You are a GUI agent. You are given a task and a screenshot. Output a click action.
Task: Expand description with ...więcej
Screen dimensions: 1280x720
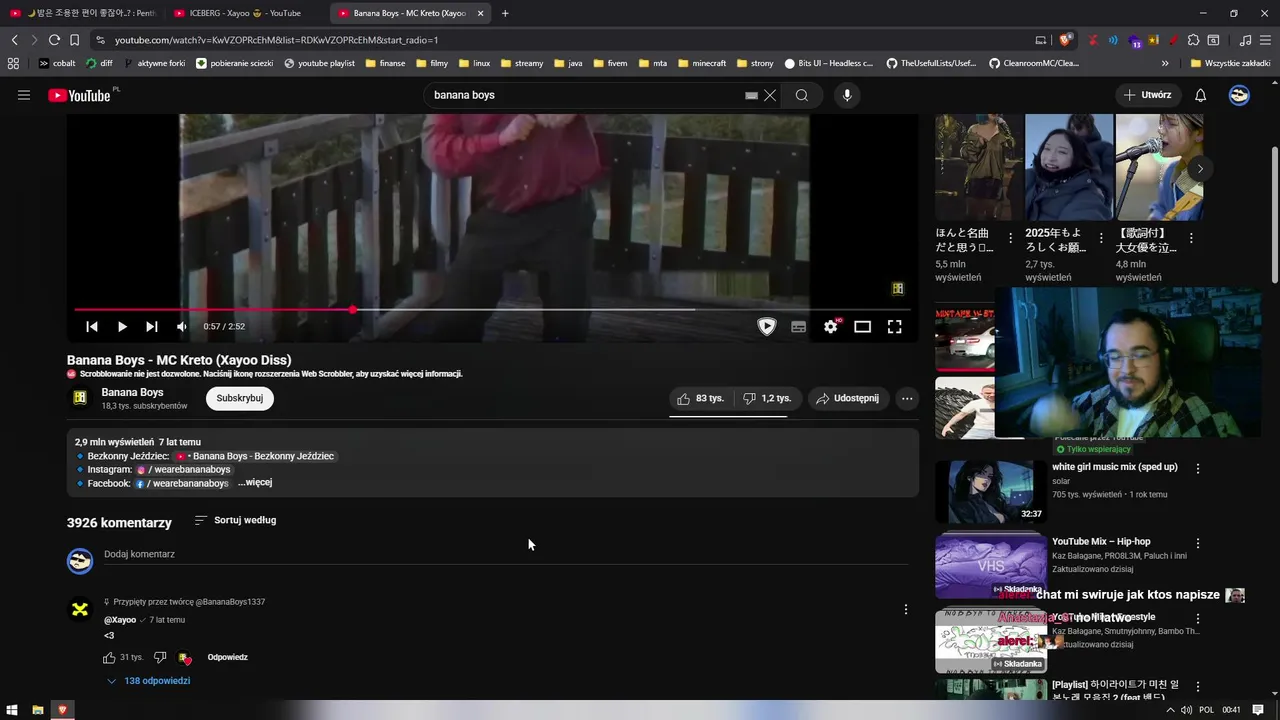[x=255, y=483]
